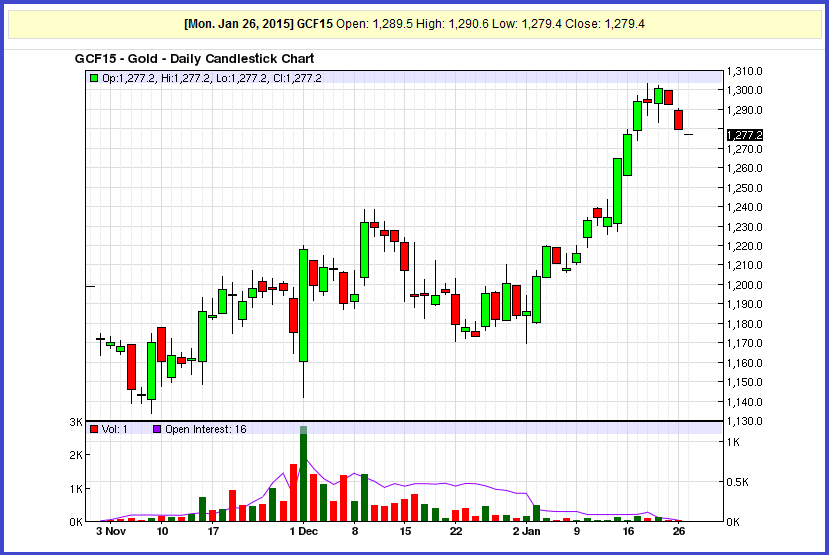
Task: Click the 1K volume axis label
Action: click(76, 489)
